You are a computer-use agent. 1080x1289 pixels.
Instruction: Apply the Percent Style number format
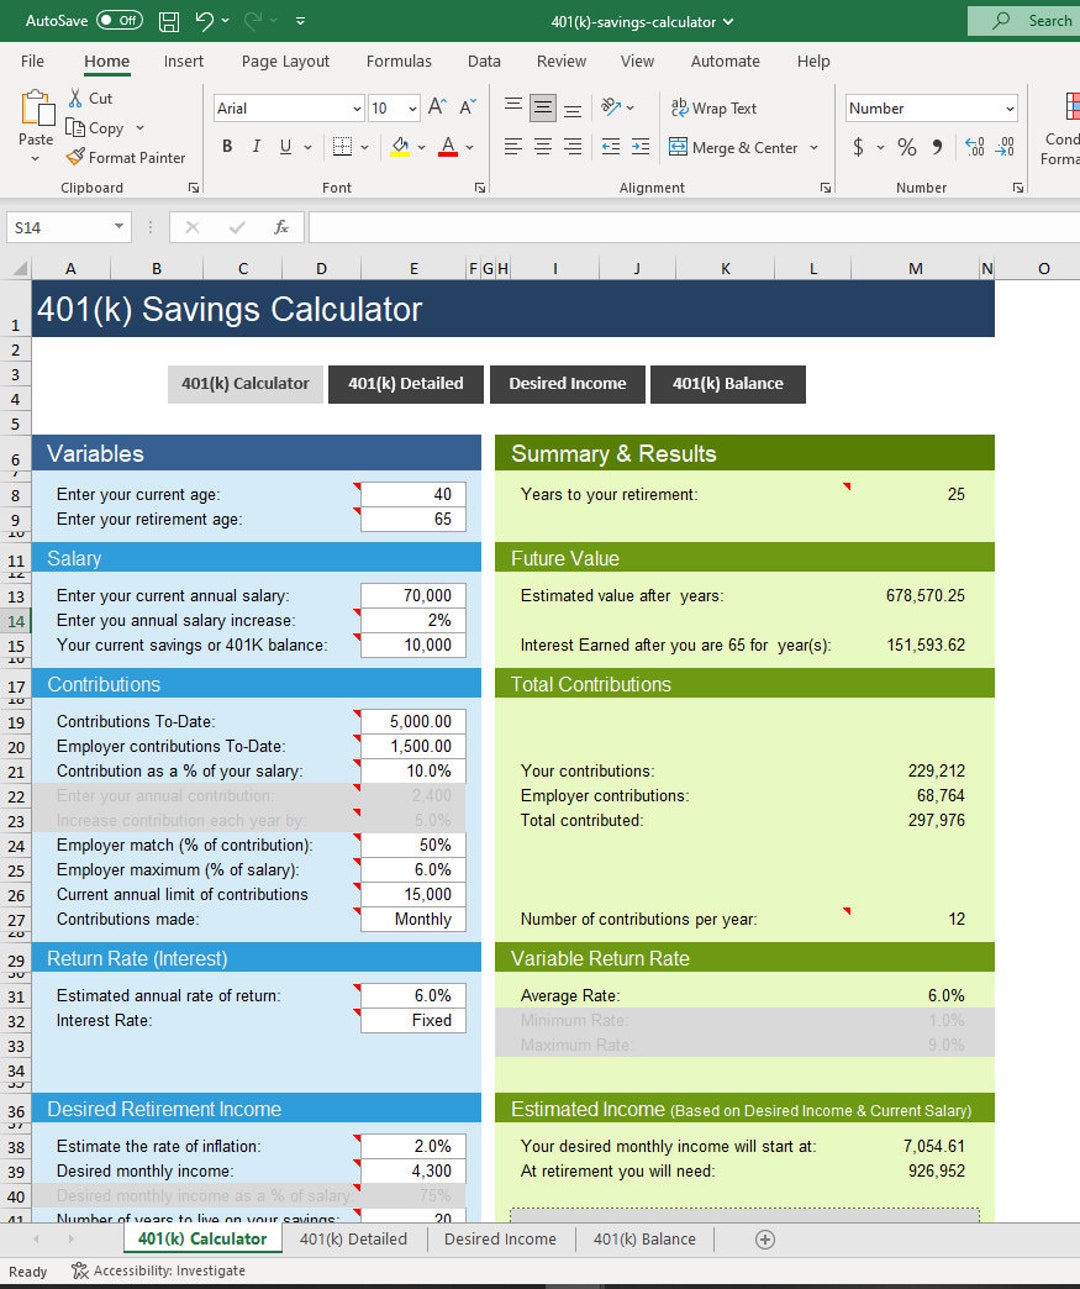coord(906,147)
